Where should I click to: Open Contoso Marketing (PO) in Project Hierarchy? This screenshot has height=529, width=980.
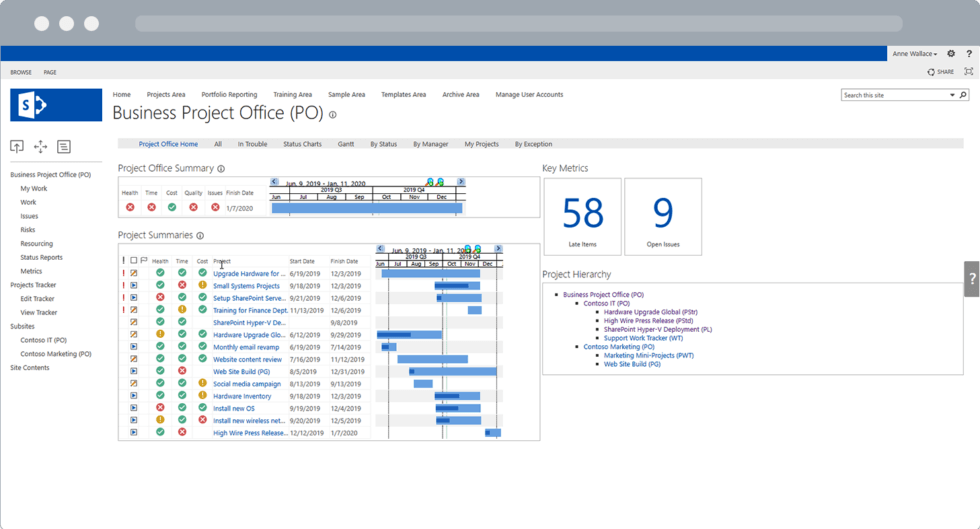pos(619,347)
